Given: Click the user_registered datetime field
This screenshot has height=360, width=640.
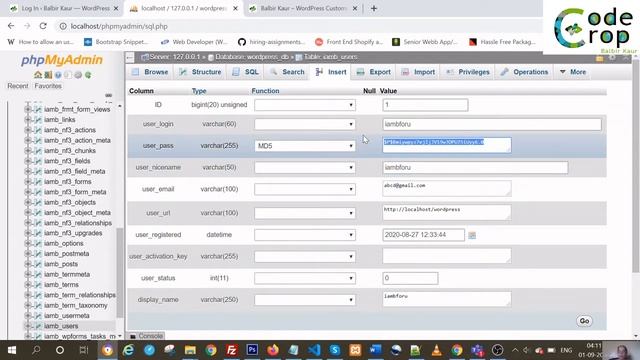Looking at the screenshot, I should click(423, 235).
